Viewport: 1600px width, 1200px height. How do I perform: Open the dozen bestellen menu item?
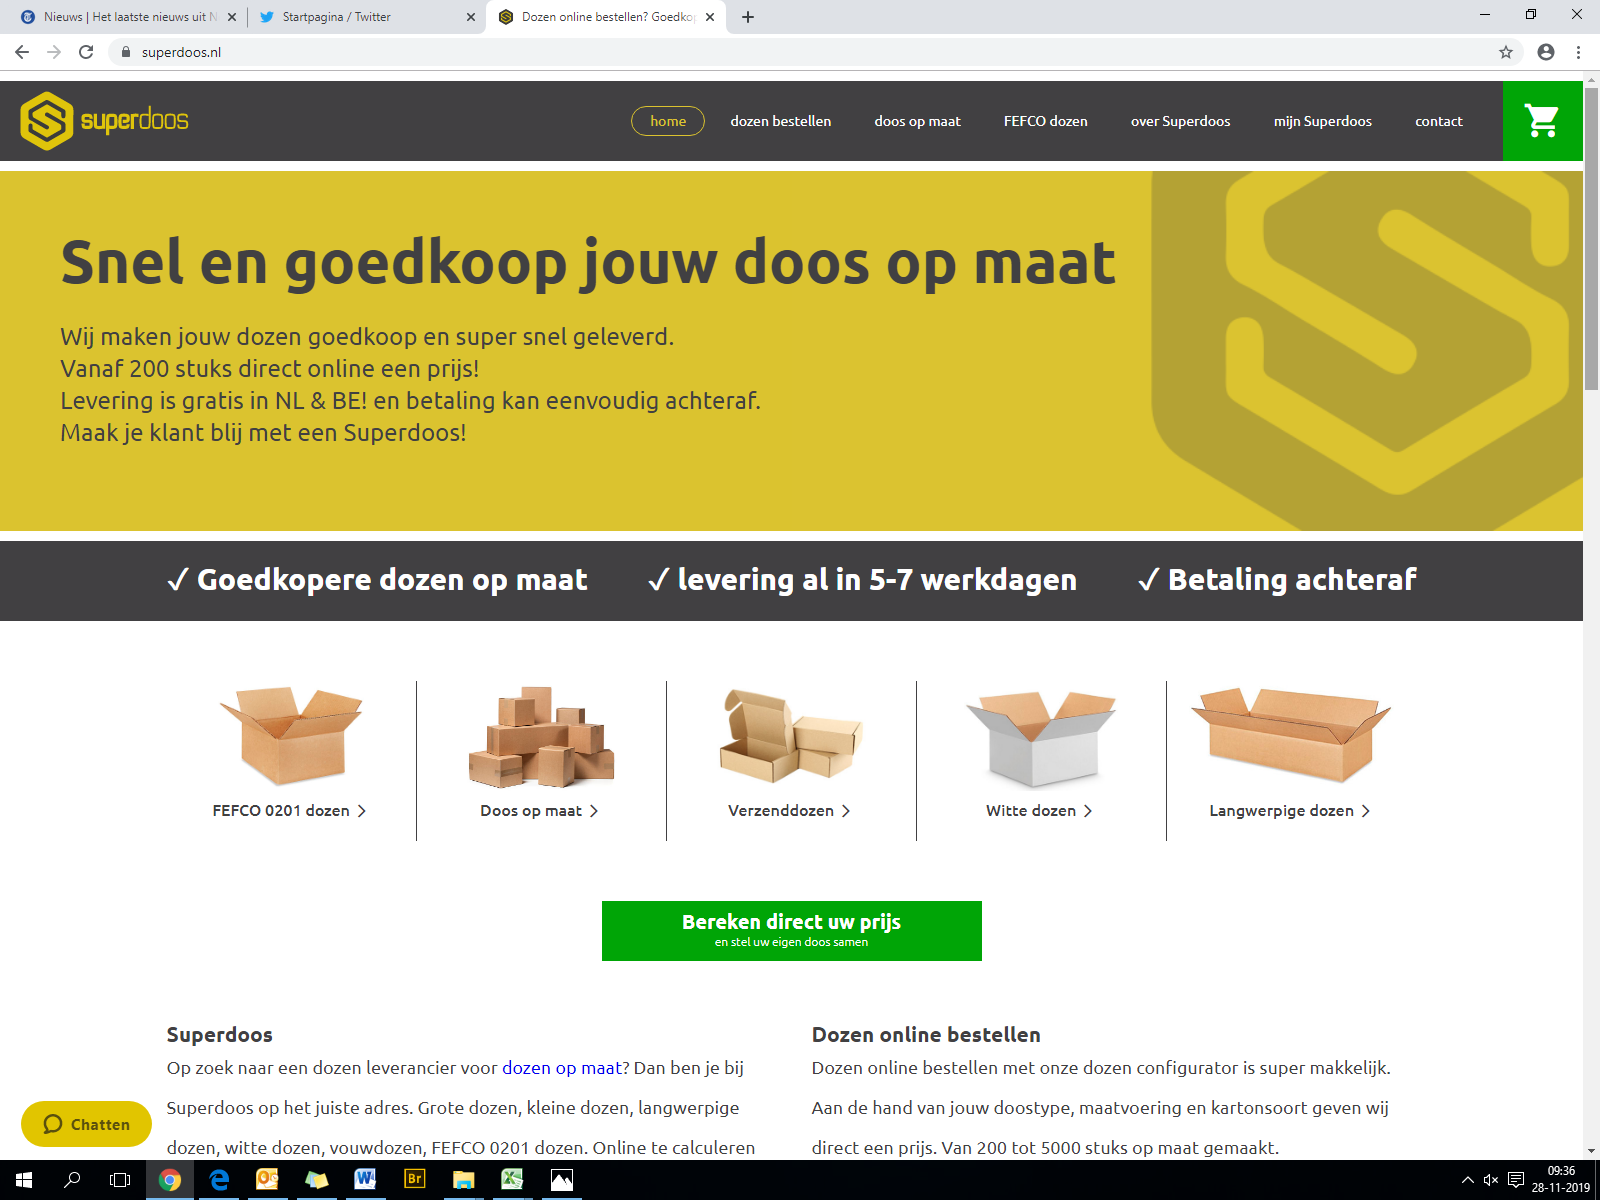pyautogui.click(x=780, y=121)
